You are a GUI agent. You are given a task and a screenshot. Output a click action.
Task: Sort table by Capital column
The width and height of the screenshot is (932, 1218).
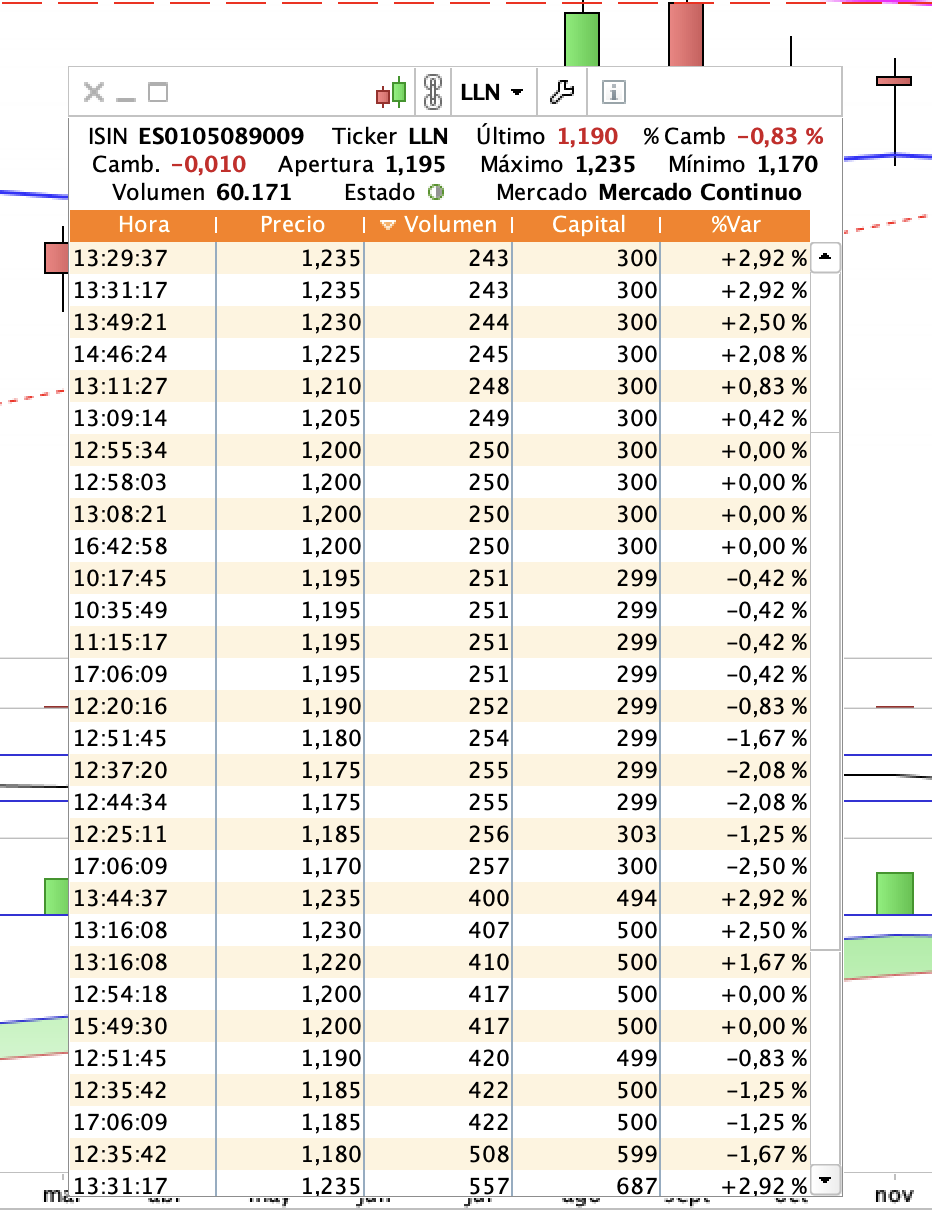click(587, 225)
